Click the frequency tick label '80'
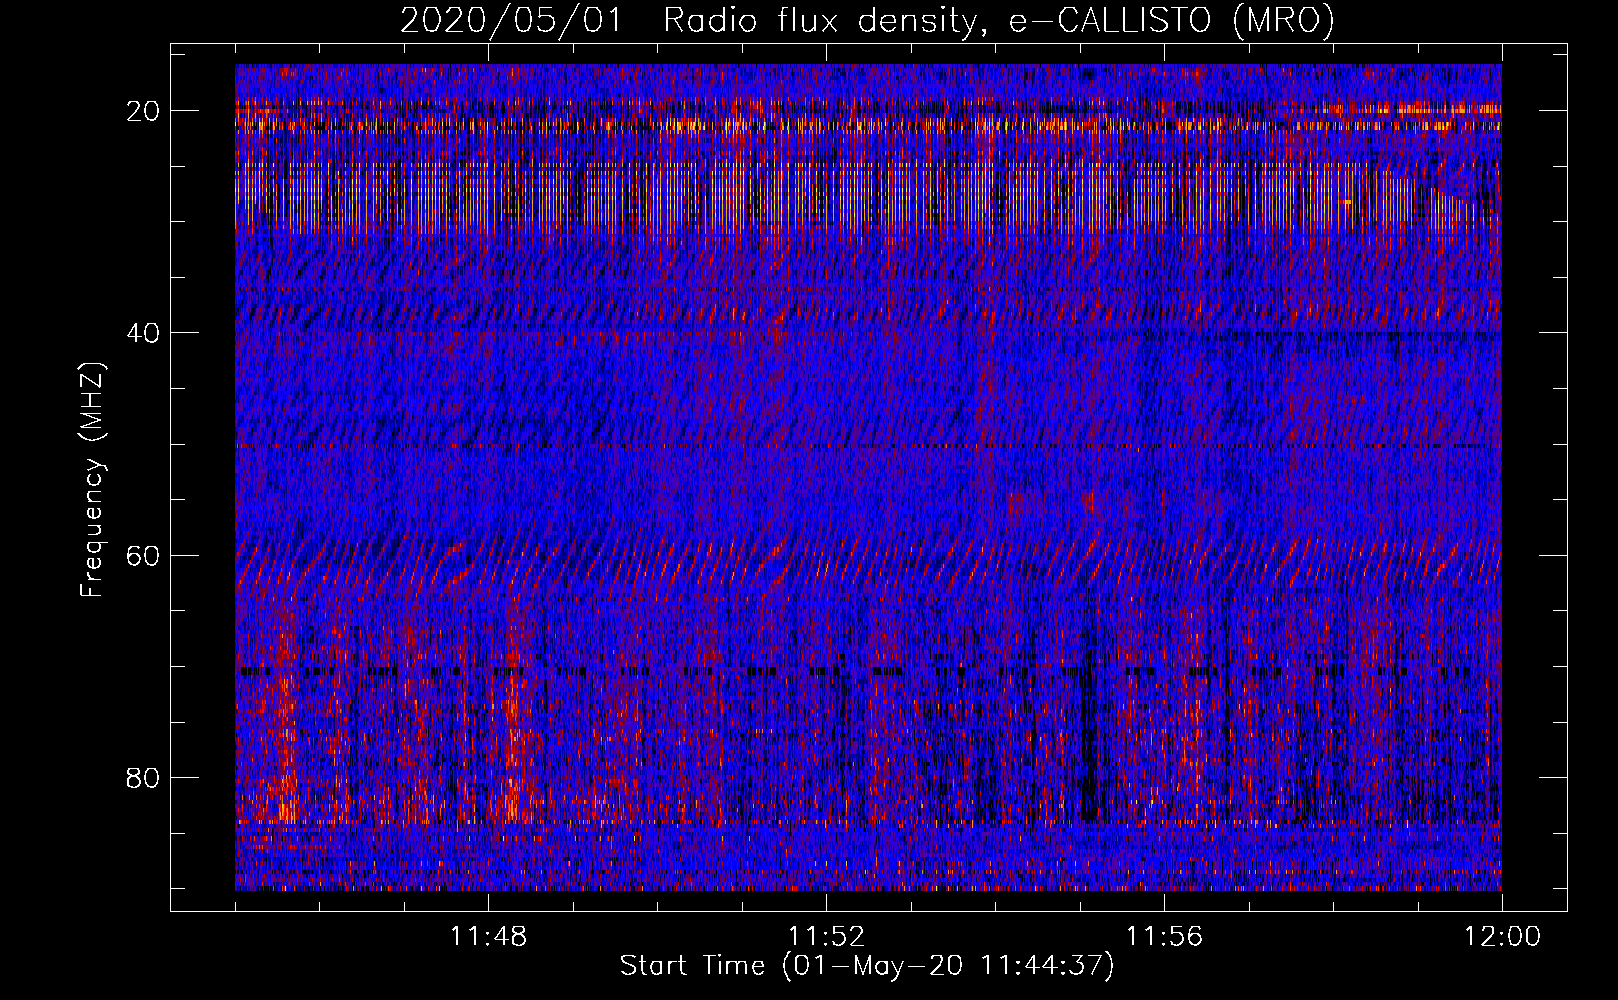Viewport: 1618px width, 1000px height. tap(144, 777)
